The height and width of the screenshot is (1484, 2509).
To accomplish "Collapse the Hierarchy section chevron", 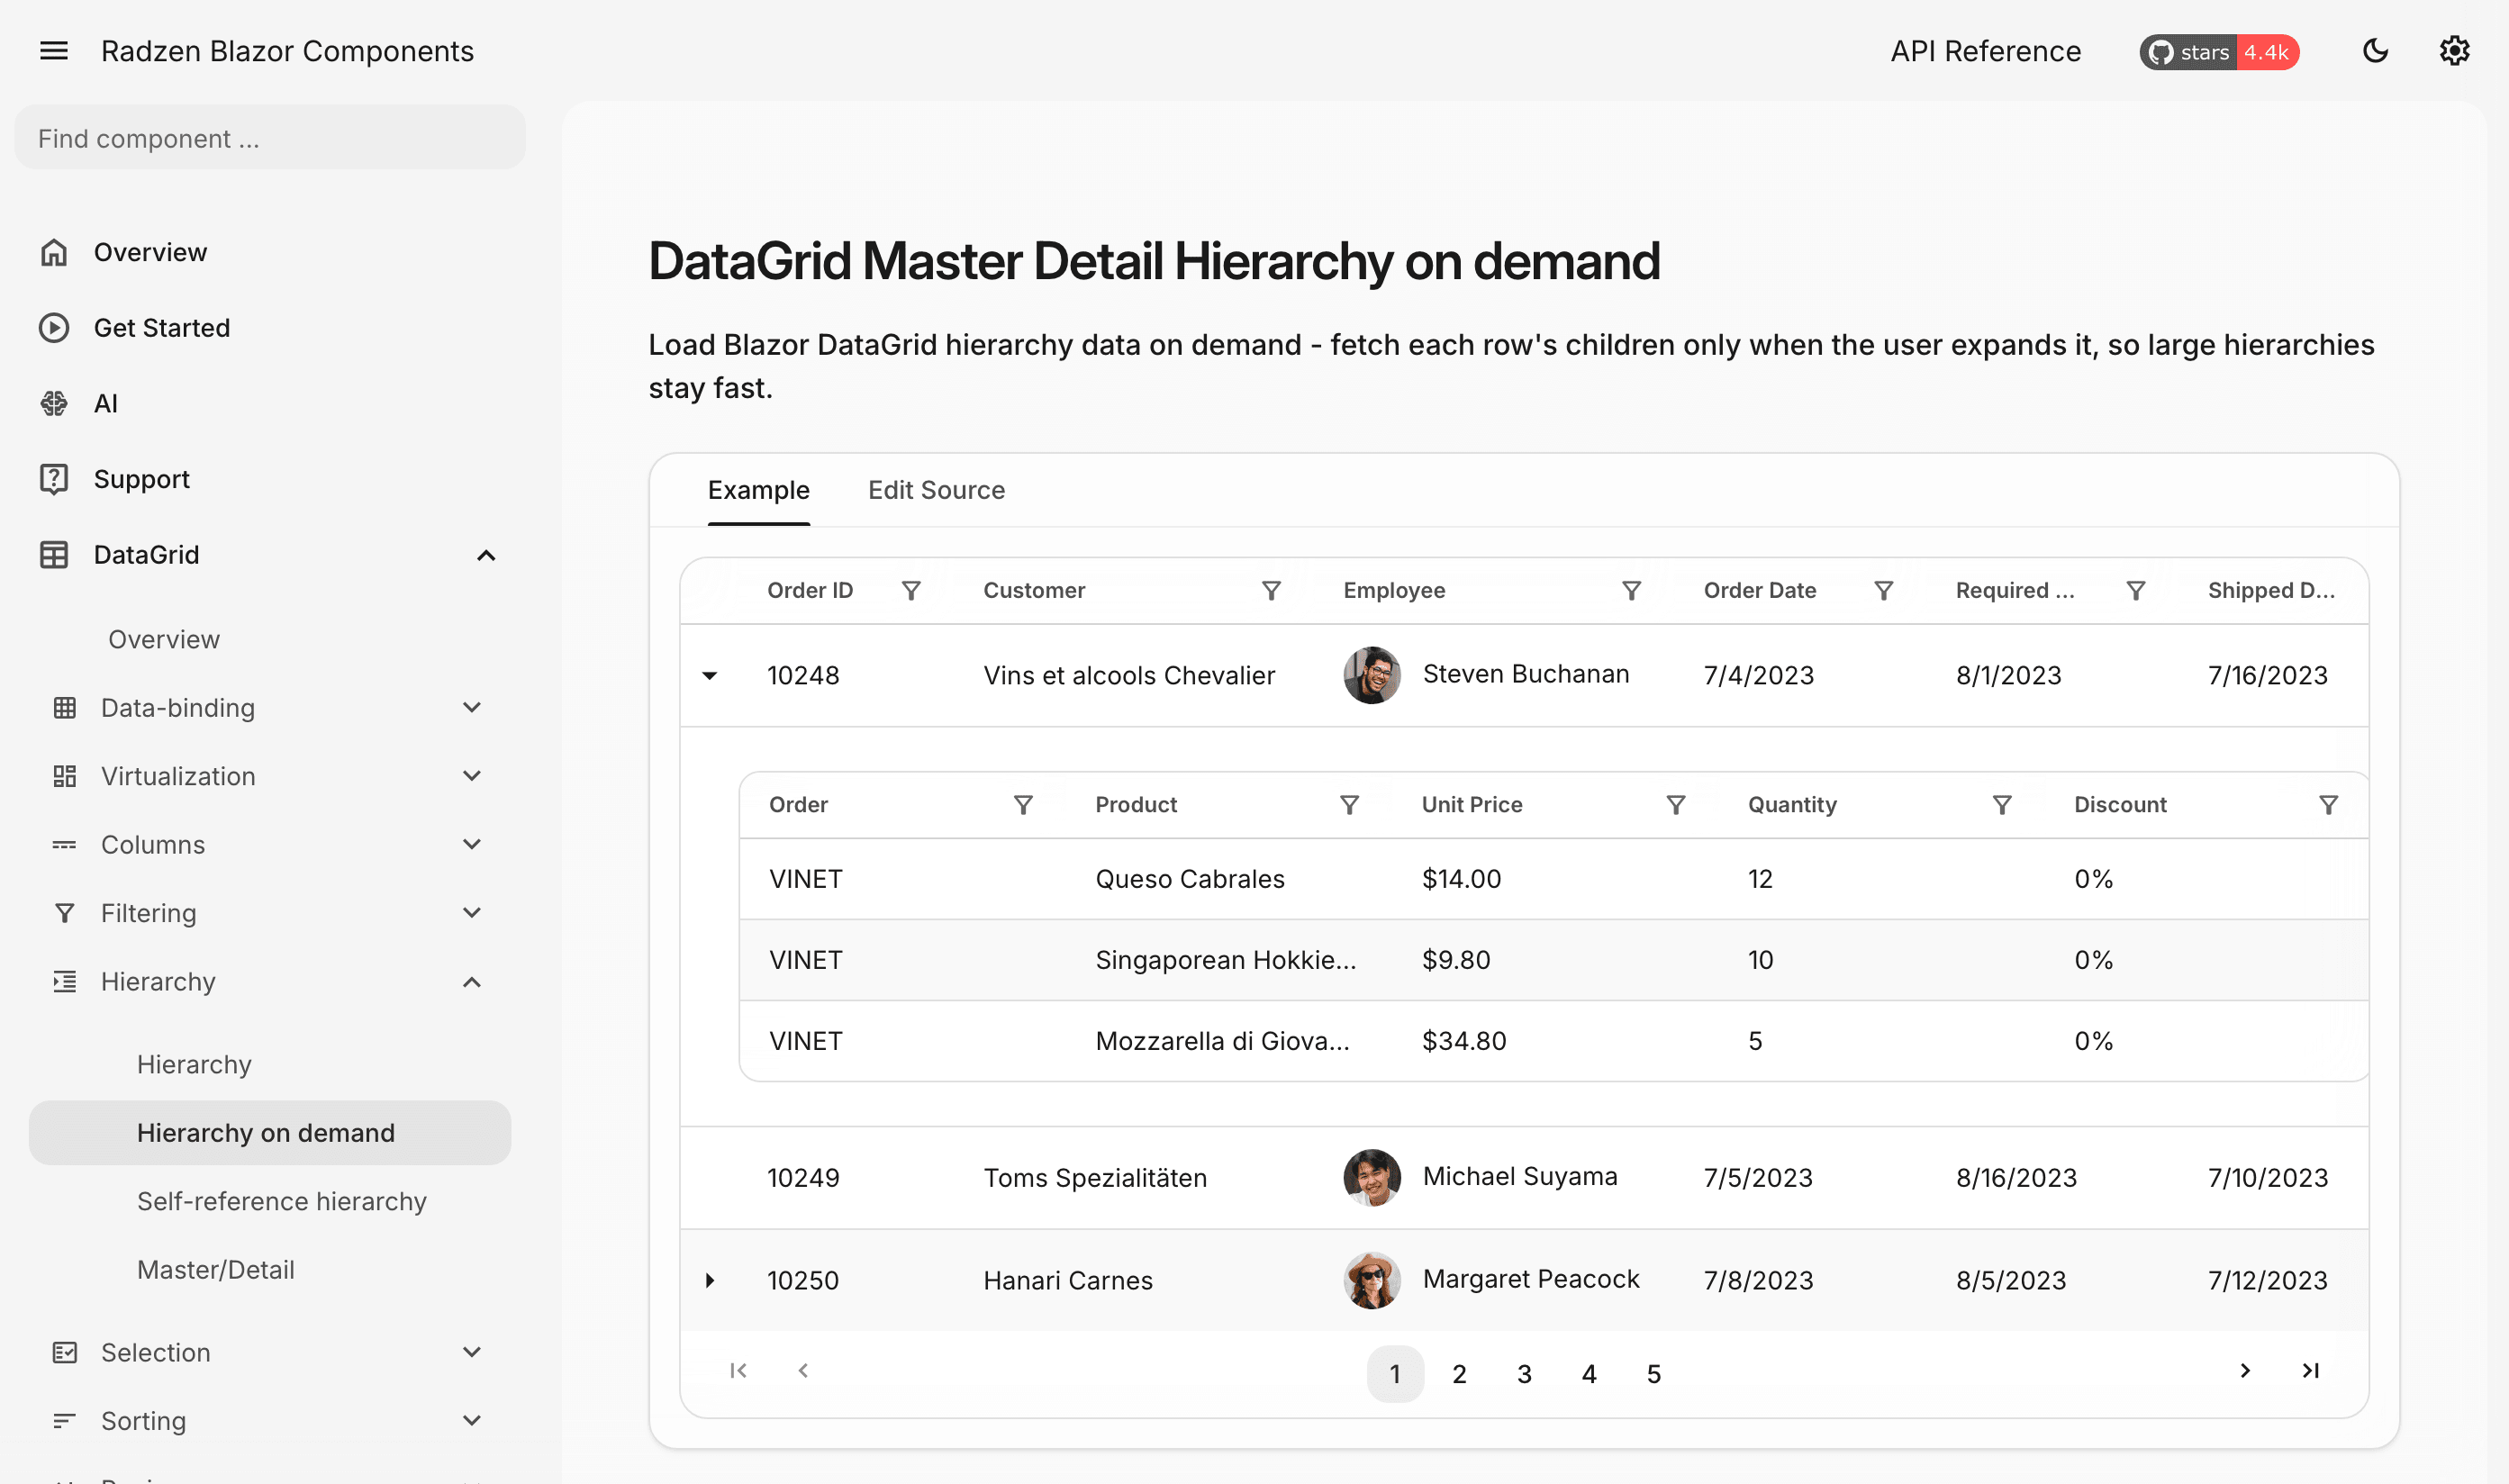I will tap(472, 982).
